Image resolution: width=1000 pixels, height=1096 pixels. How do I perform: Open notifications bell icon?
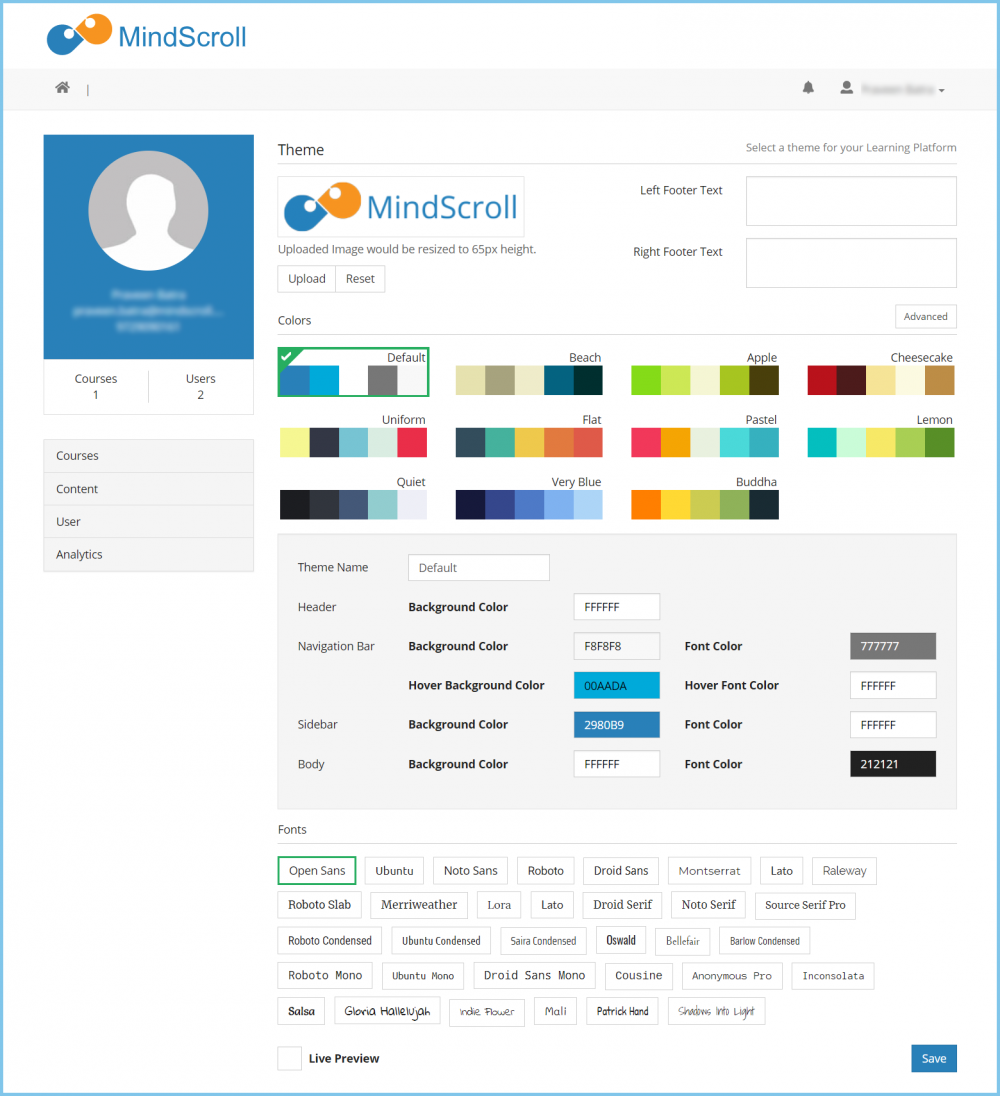tap(808, 88)
